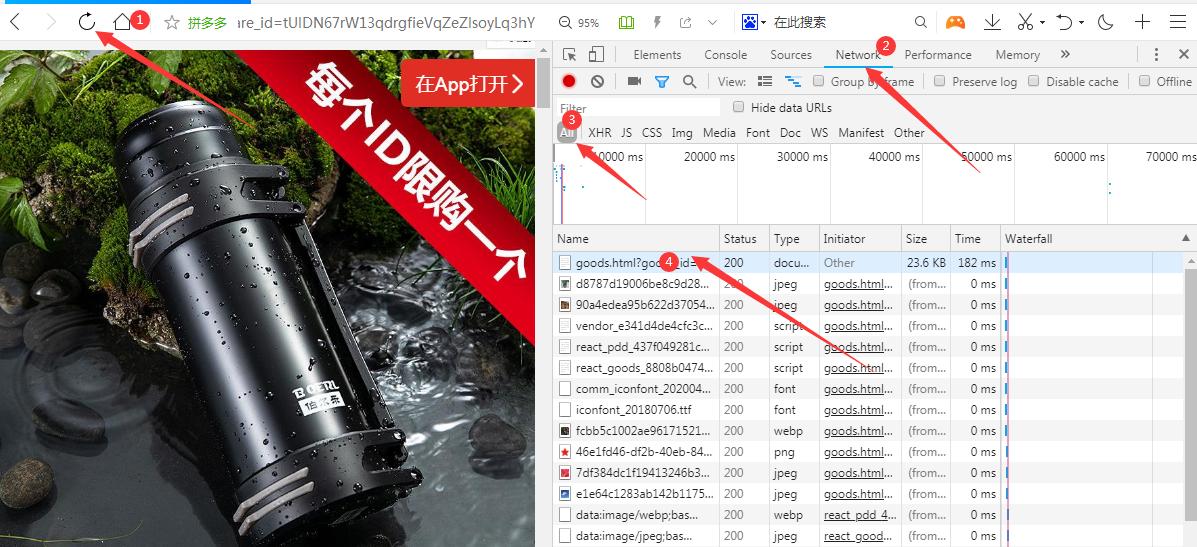Click the lightning speed-mode icon

point(657,23)
